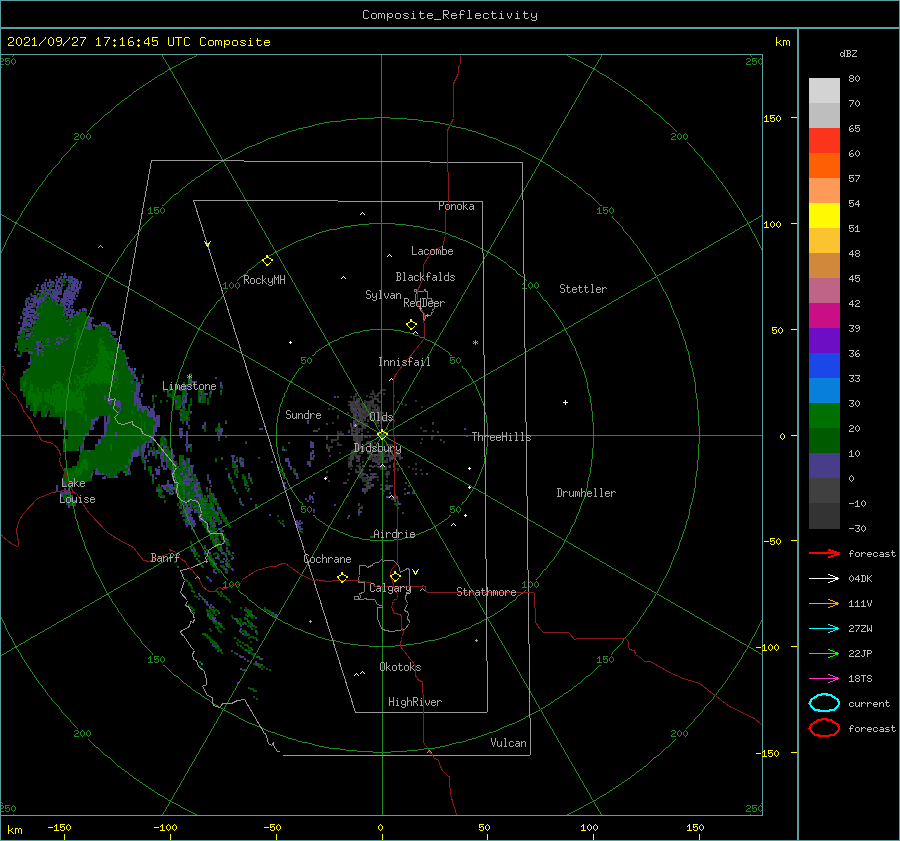
Task: Select the red 'forecast' oval legend icon
Action: pyautogui.click(x=824, y=728)
